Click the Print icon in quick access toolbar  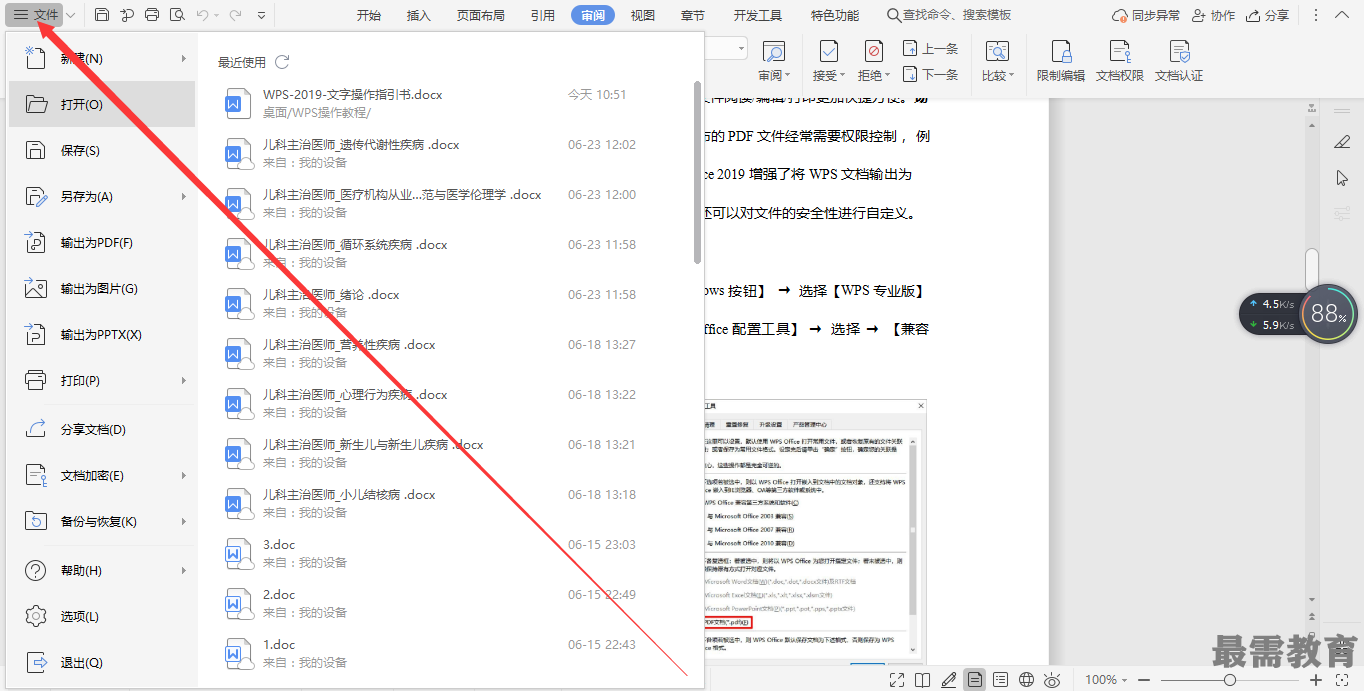tap(152, 15)
